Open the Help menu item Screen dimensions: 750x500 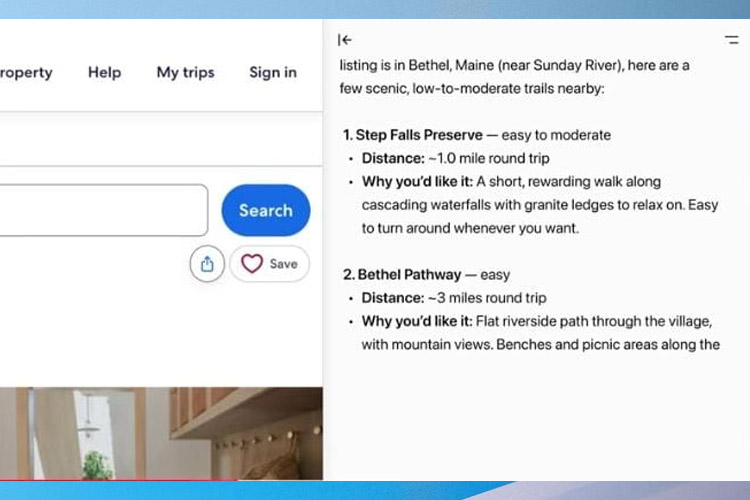tap(104, 72)
